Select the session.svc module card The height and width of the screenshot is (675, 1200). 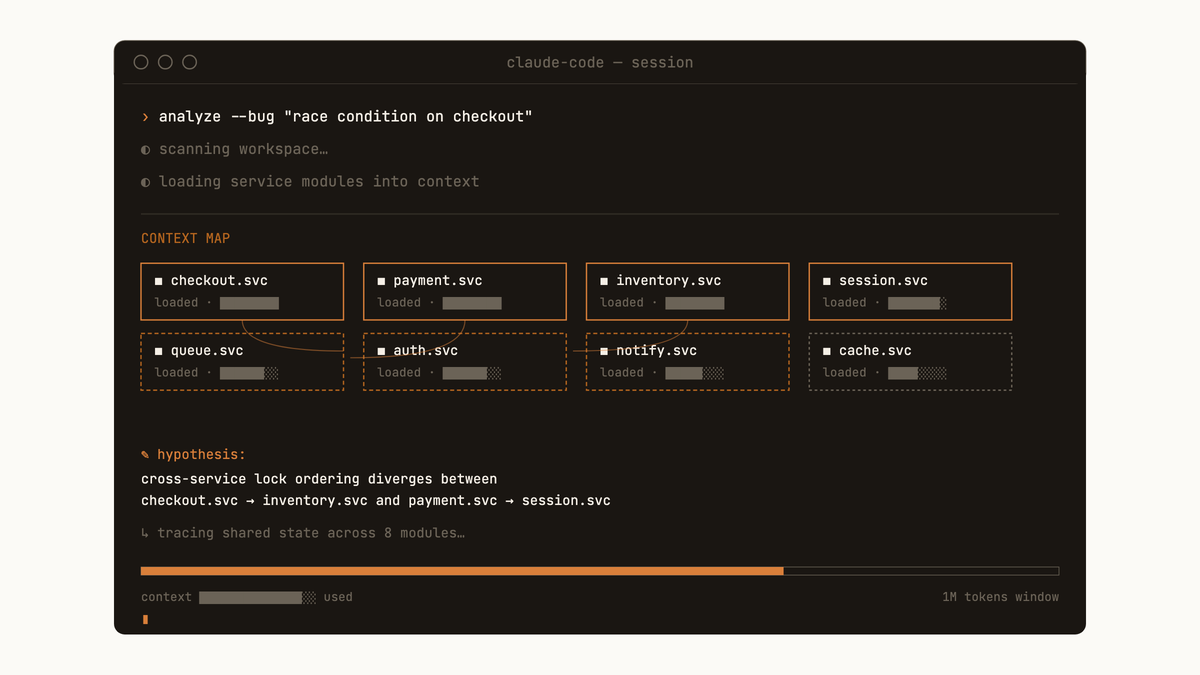910,291
